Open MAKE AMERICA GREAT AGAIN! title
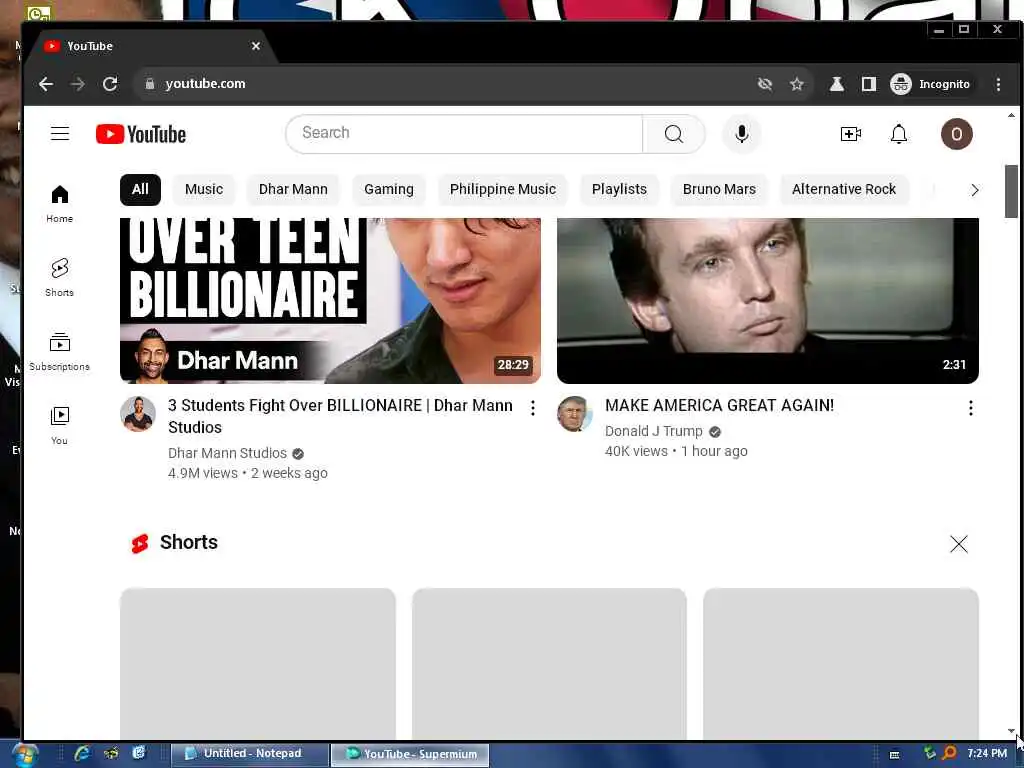Viewport: 1024px width, 768px height. pyautogui.click(x=719, y=406)
